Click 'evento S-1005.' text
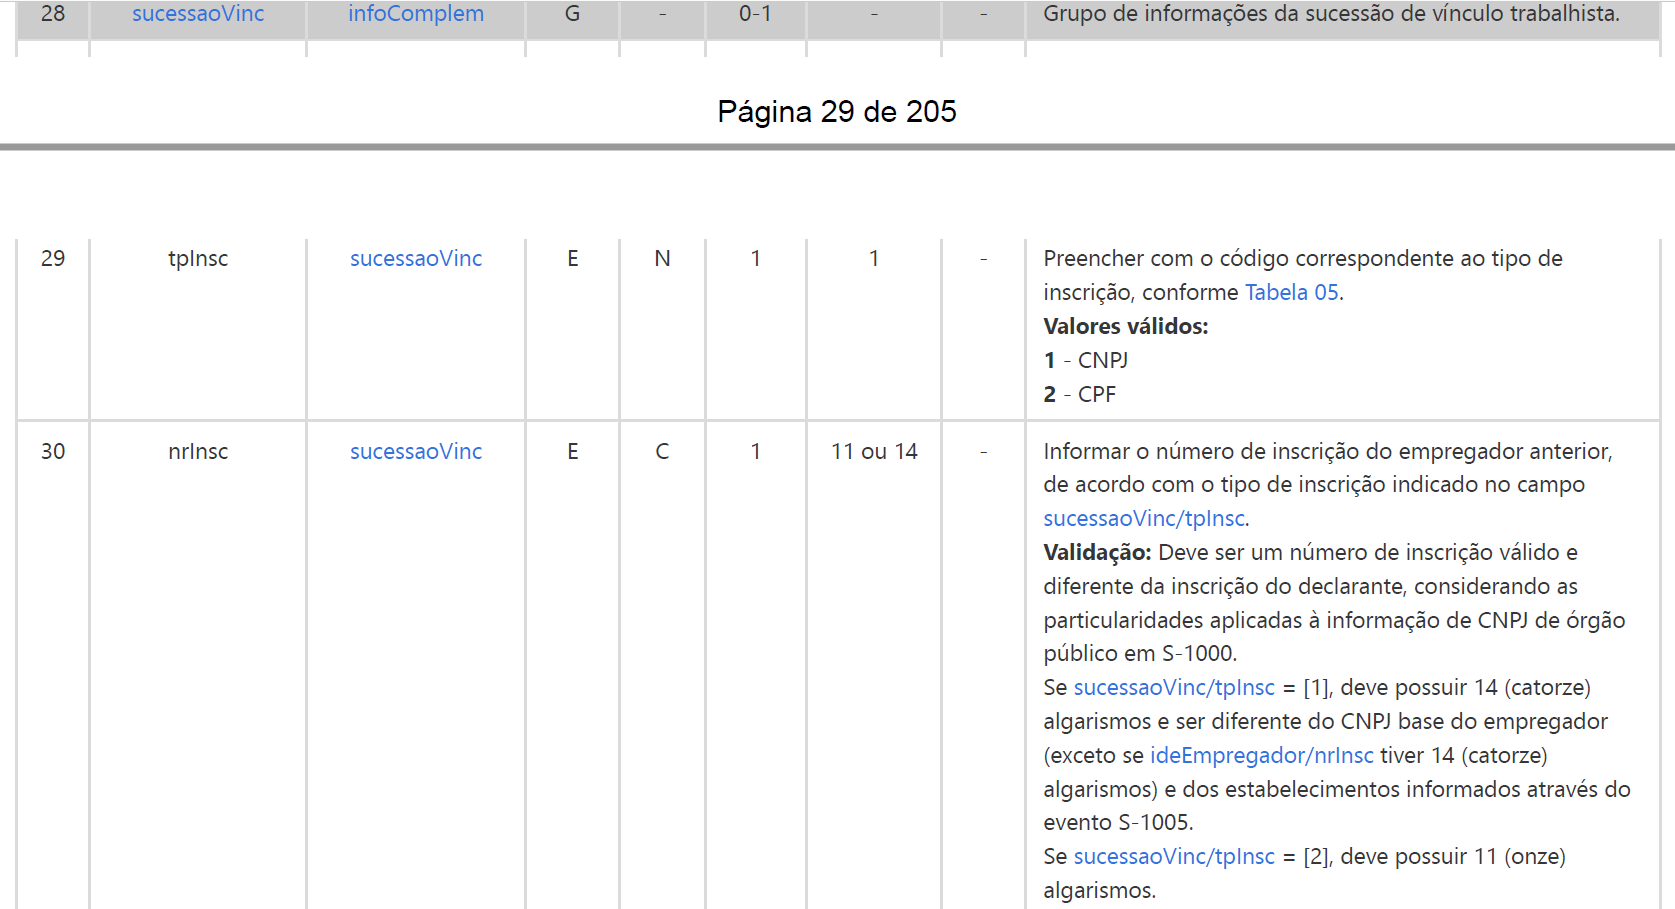The height and width of the screenshot is (909, 1675). pos(1118,822)
